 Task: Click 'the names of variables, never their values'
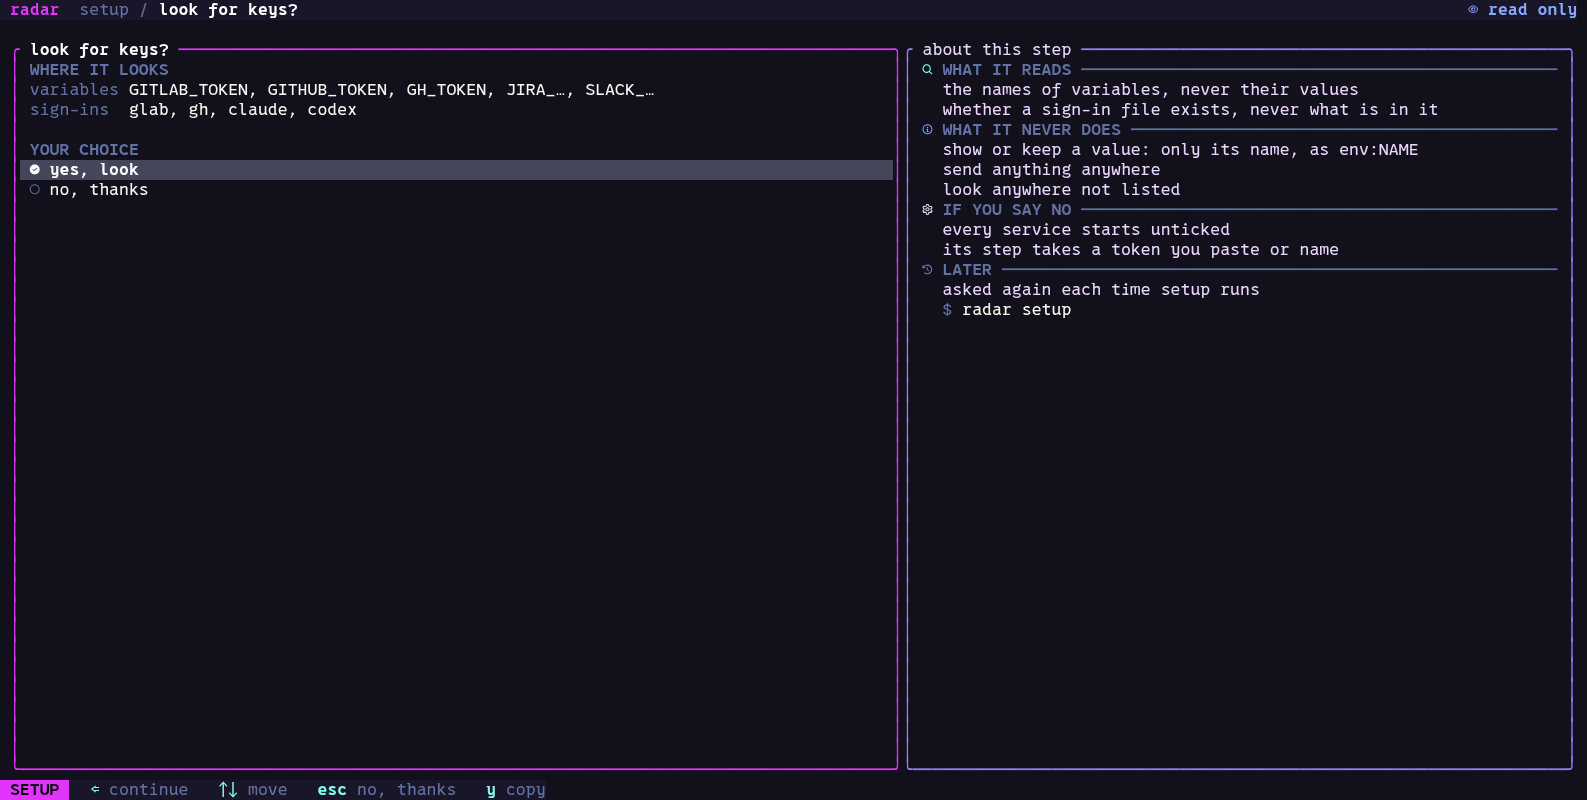coord(1150,90)
